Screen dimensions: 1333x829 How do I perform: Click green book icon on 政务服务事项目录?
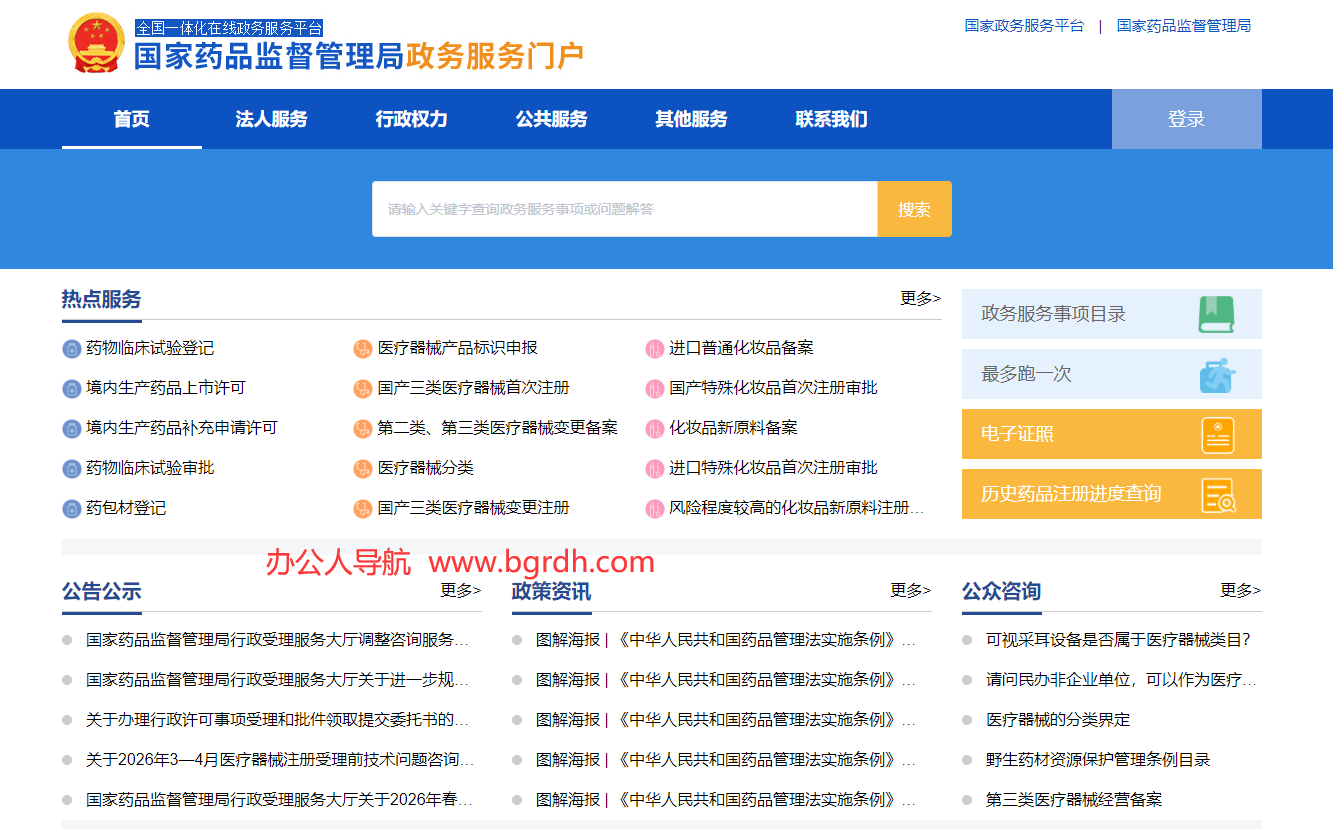point(1217,315)
